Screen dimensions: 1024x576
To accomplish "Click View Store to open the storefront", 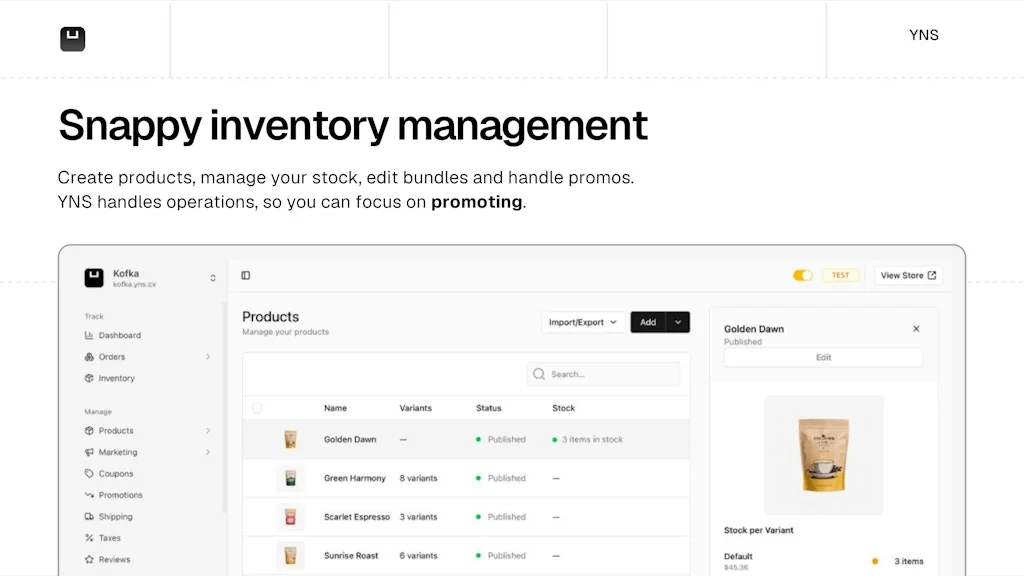I will coord(905,275).
